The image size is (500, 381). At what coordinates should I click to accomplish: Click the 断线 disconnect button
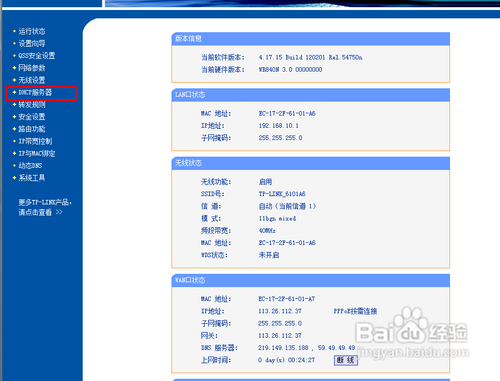tap(346, 360)
